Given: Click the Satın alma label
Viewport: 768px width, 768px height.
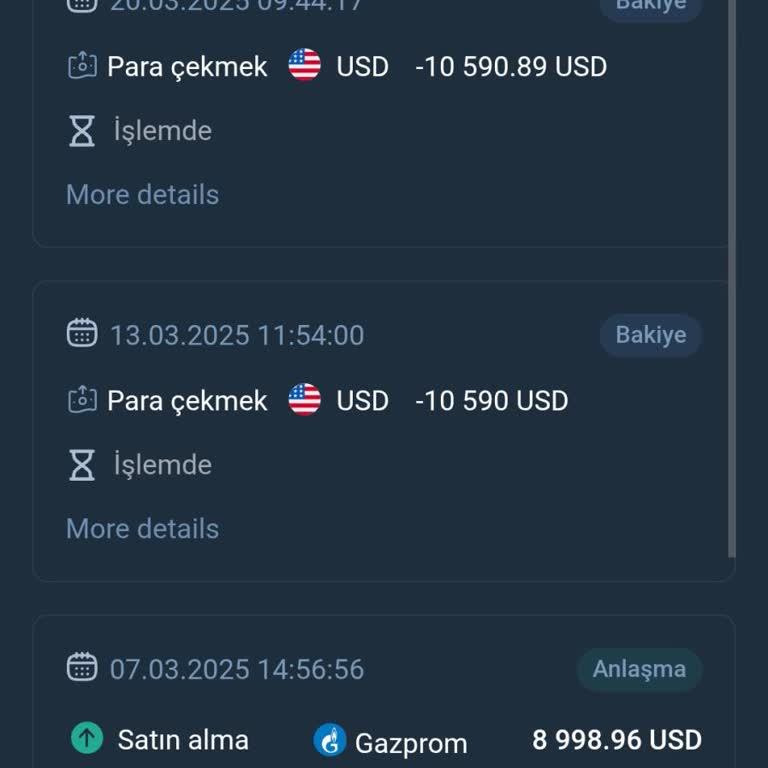Looking at the screenshot, I should (x=183, y=740).
